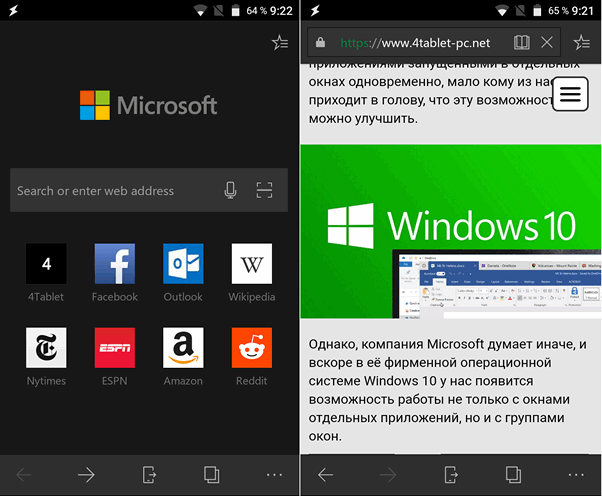Image resolution: width=602 pixels, height=496 pixels.
Task: Open more options menu in right screen
Action: (x=576, y=475)
